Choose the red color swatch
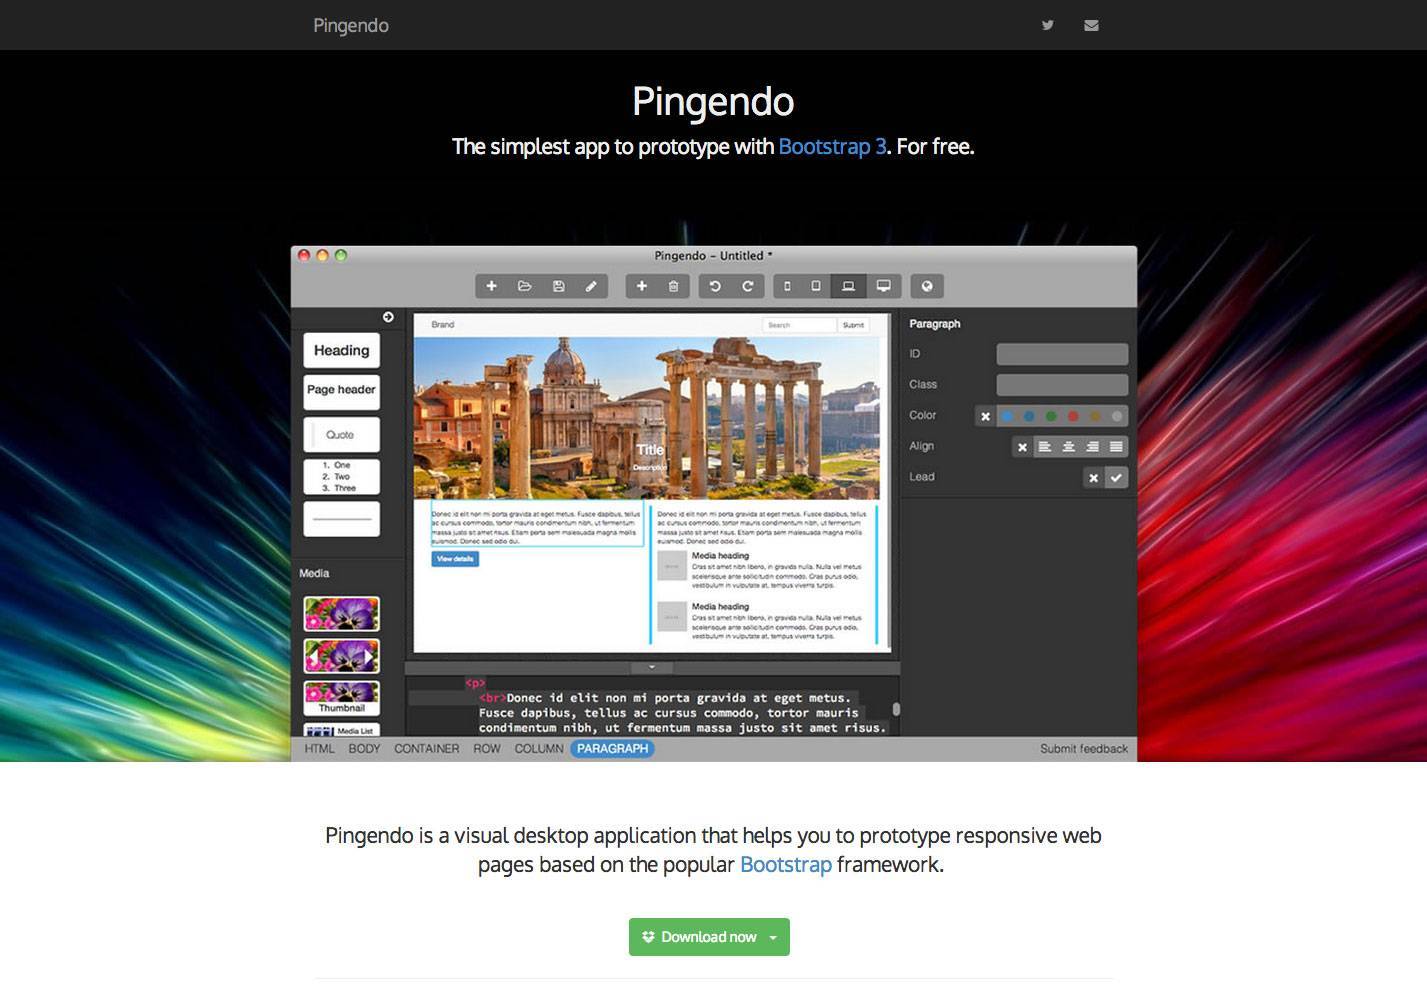The width and height of the screenshot is (1427, 986). click(1073, 416)
